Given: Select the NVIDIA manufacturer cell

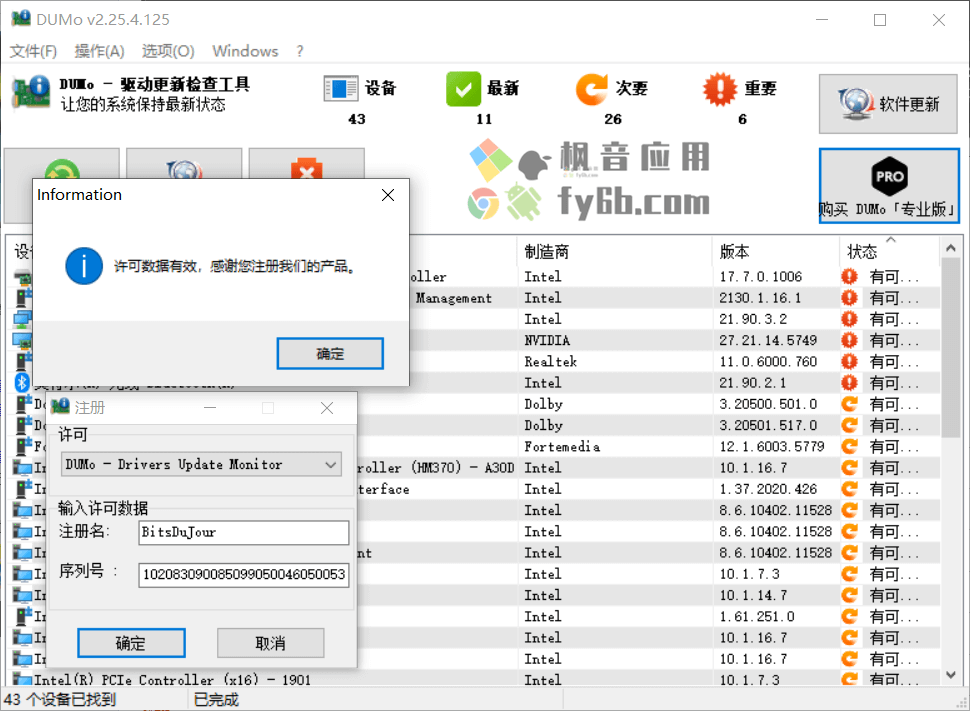Looking at the screenshot, I should (547, 340).
